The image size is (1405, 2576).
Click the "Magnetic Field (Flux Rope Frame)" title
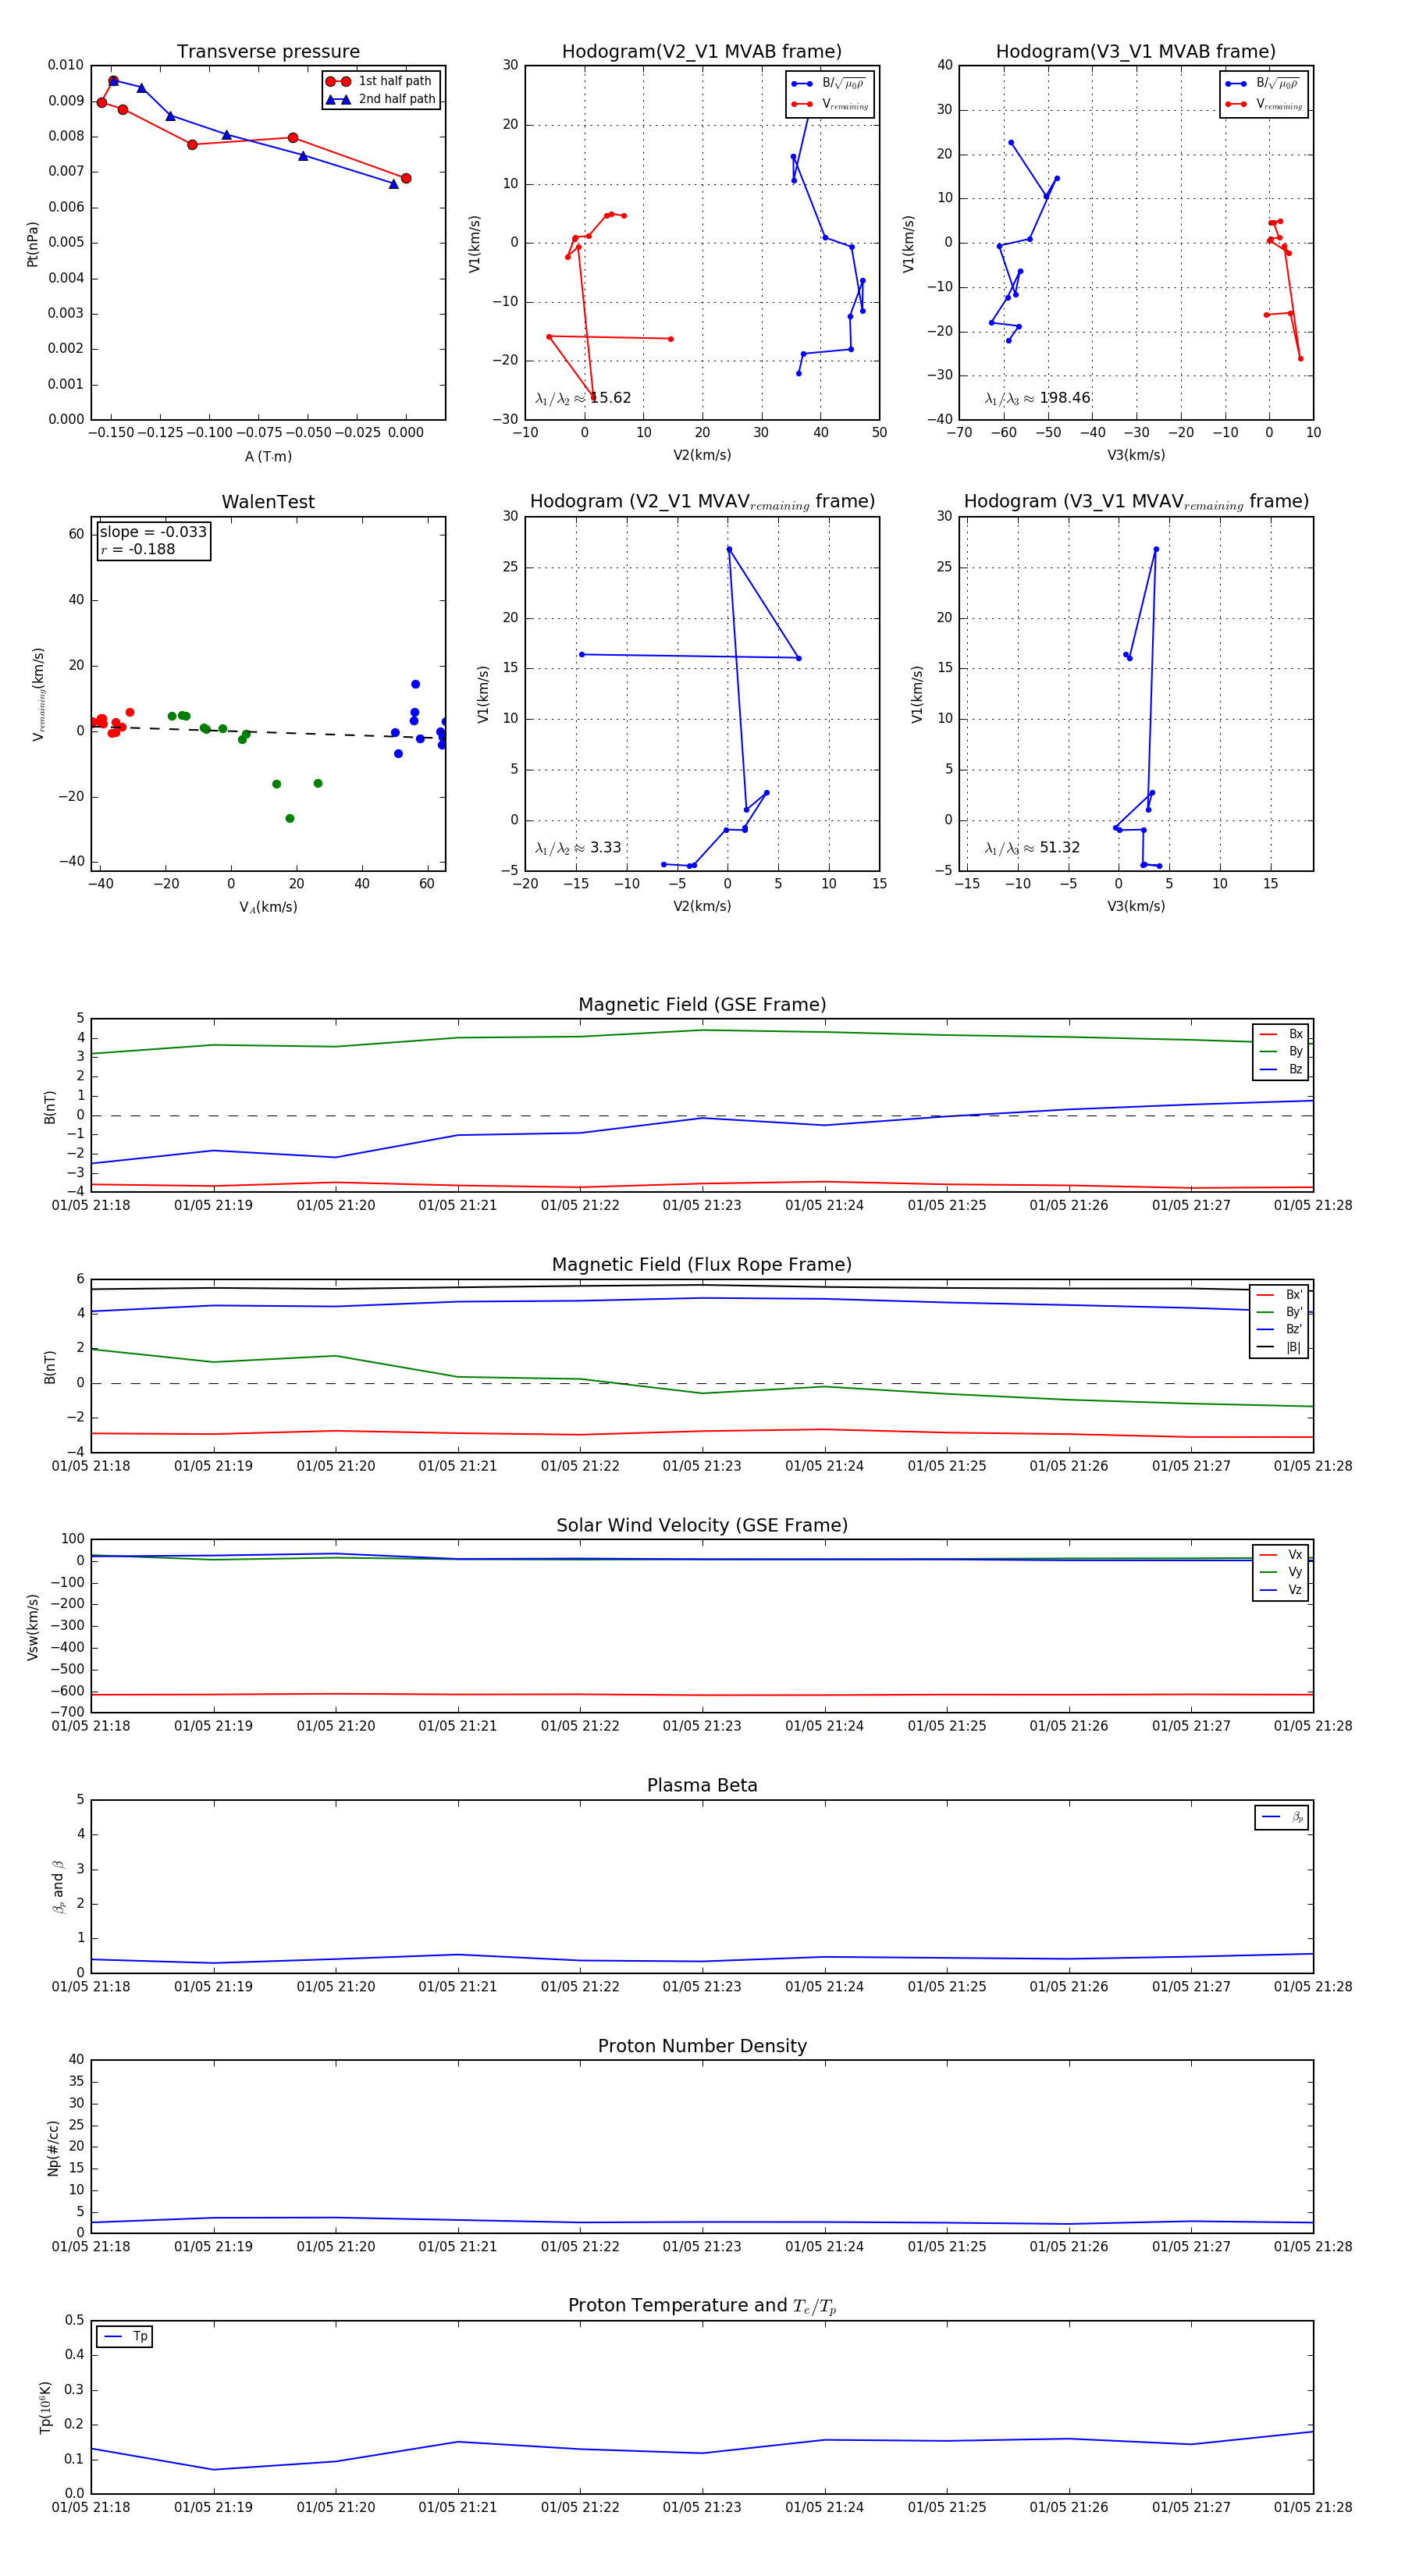pyautogui.click(x=702, y=1265)
